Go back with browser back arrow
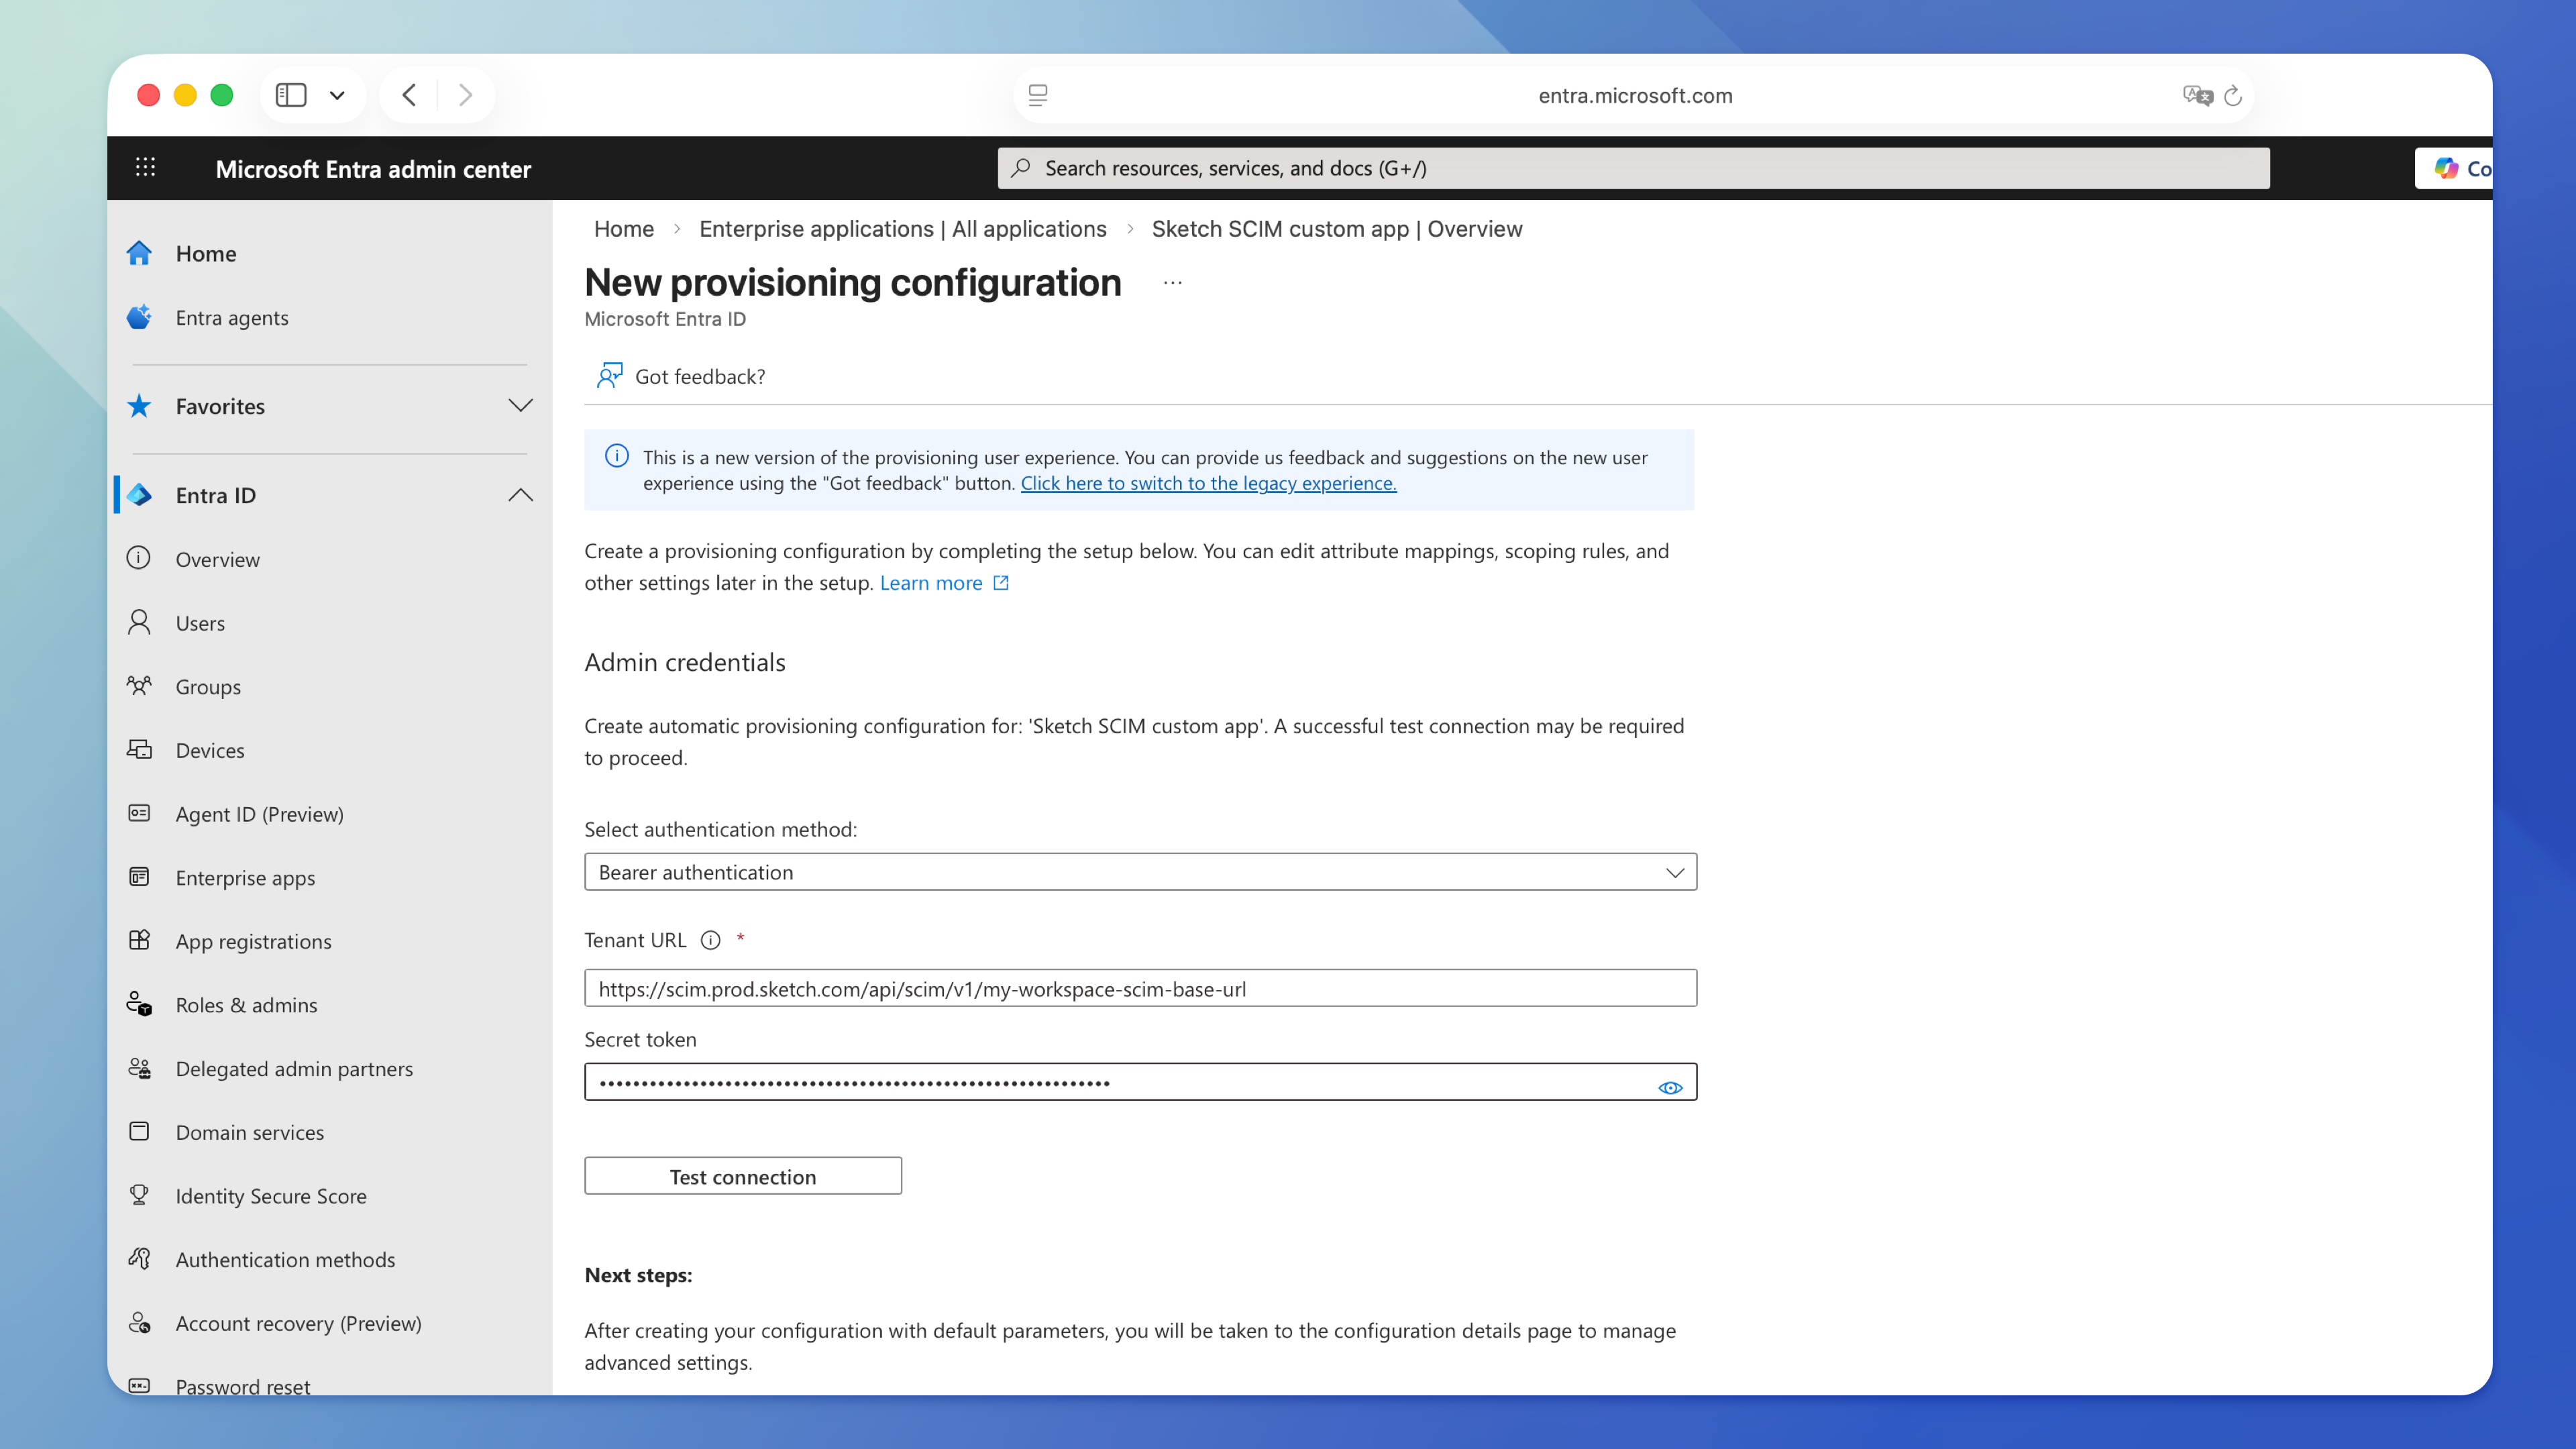This screenshot has height=1449, width=2576. pos(409,95)
